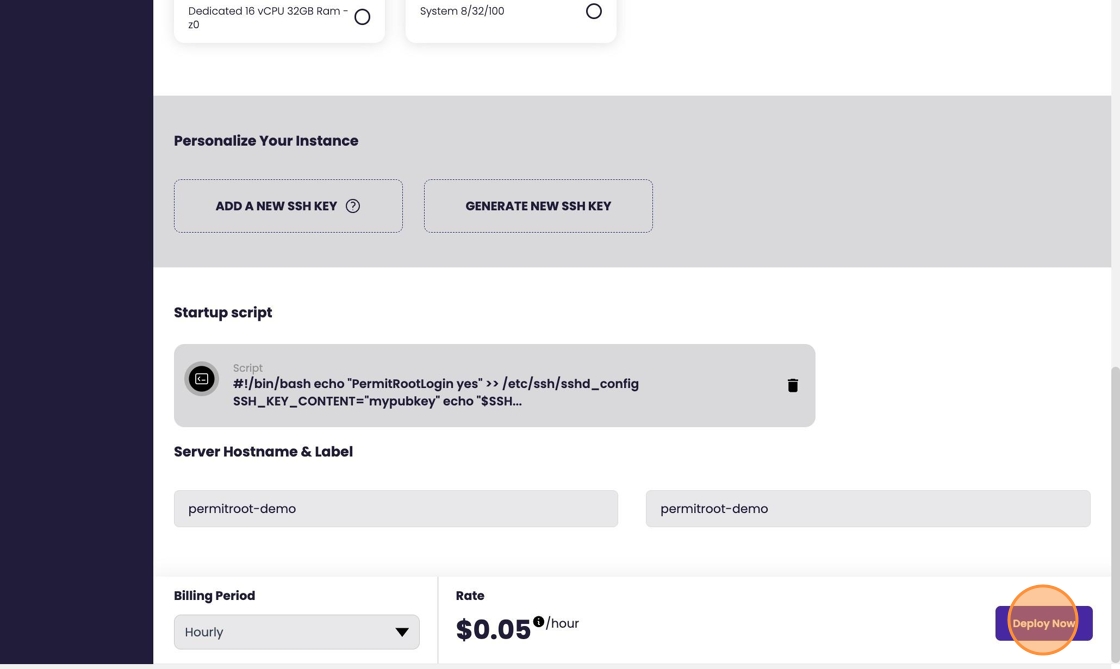Click the Personalize Your Instance heading

point(266,141)
